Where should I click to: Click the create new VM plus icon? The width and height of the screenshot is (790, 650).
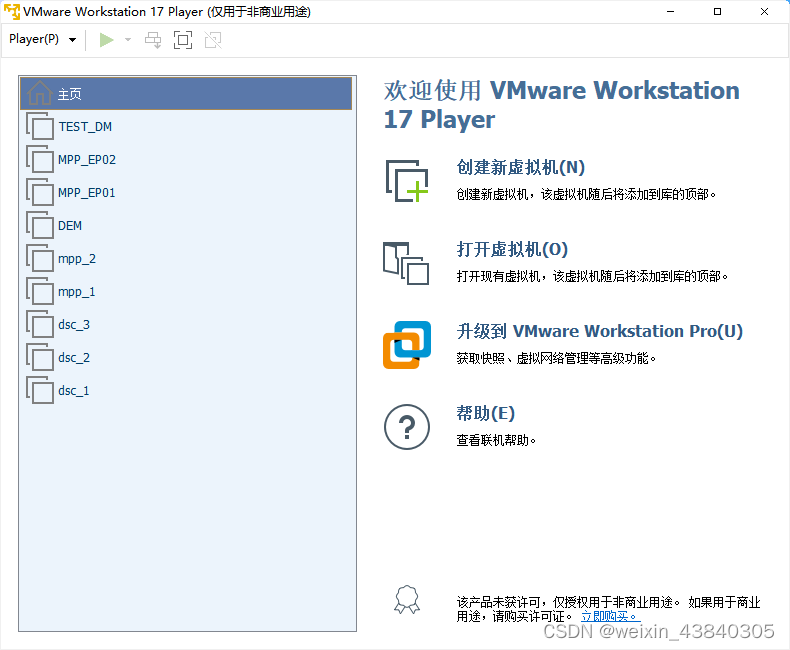click(407, 181)
